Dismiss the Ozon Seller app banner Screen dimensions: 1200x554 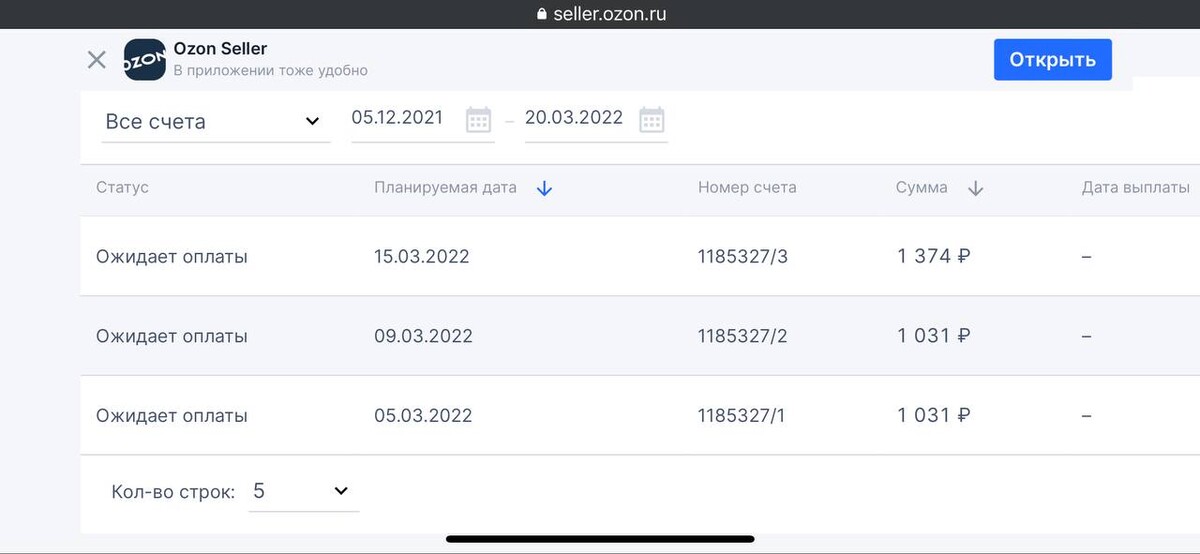pyautogui.click(x=97, y=60)
